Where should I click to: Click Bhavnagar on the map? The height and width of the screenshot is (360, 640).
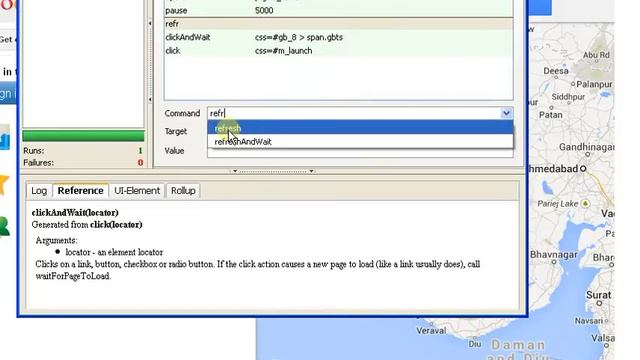553,254
